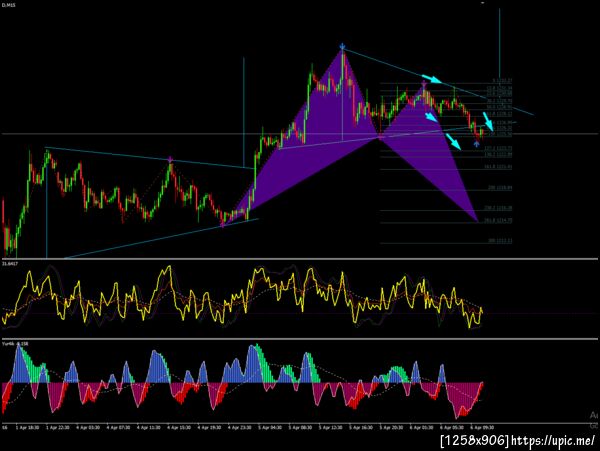
Task: Click the chart symbol label D,M15
Action: 8,5
